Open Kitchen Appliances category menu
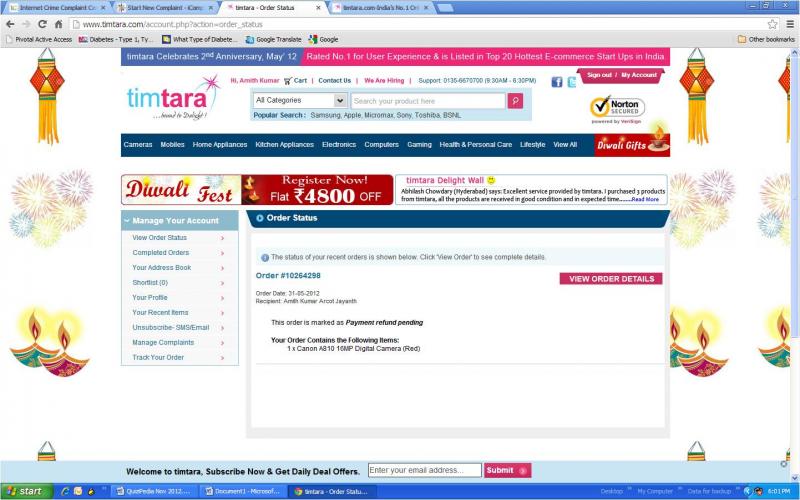Image resolution: width=800 pixels, height=500 pixels. tap(285, 145)
